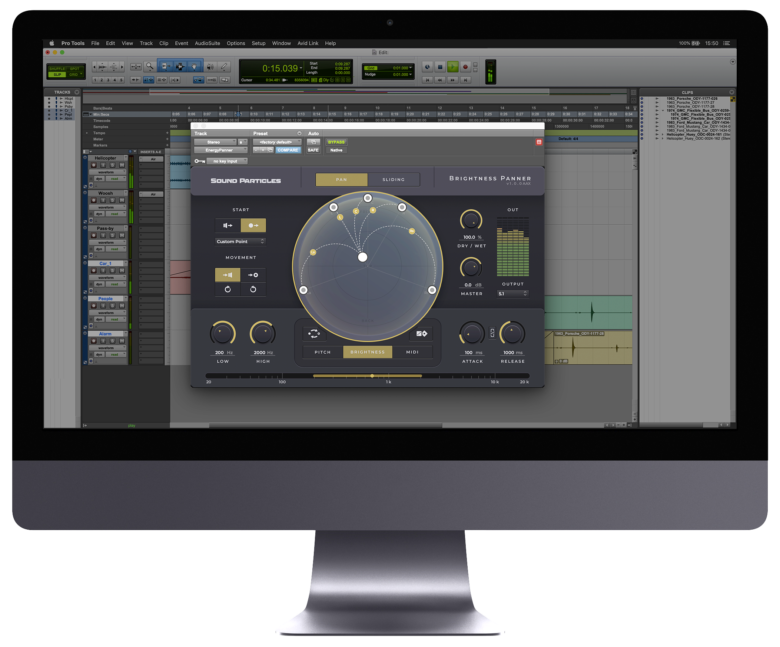Viewport: 780px width, 647px height.
Task: Click the white center point in panner
Action: [363, 257]
